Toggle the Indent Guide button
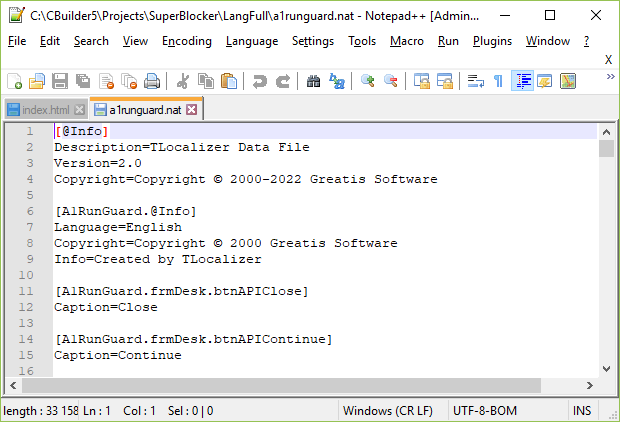Screen dimensions: 620x422 (x=522, y=81)
